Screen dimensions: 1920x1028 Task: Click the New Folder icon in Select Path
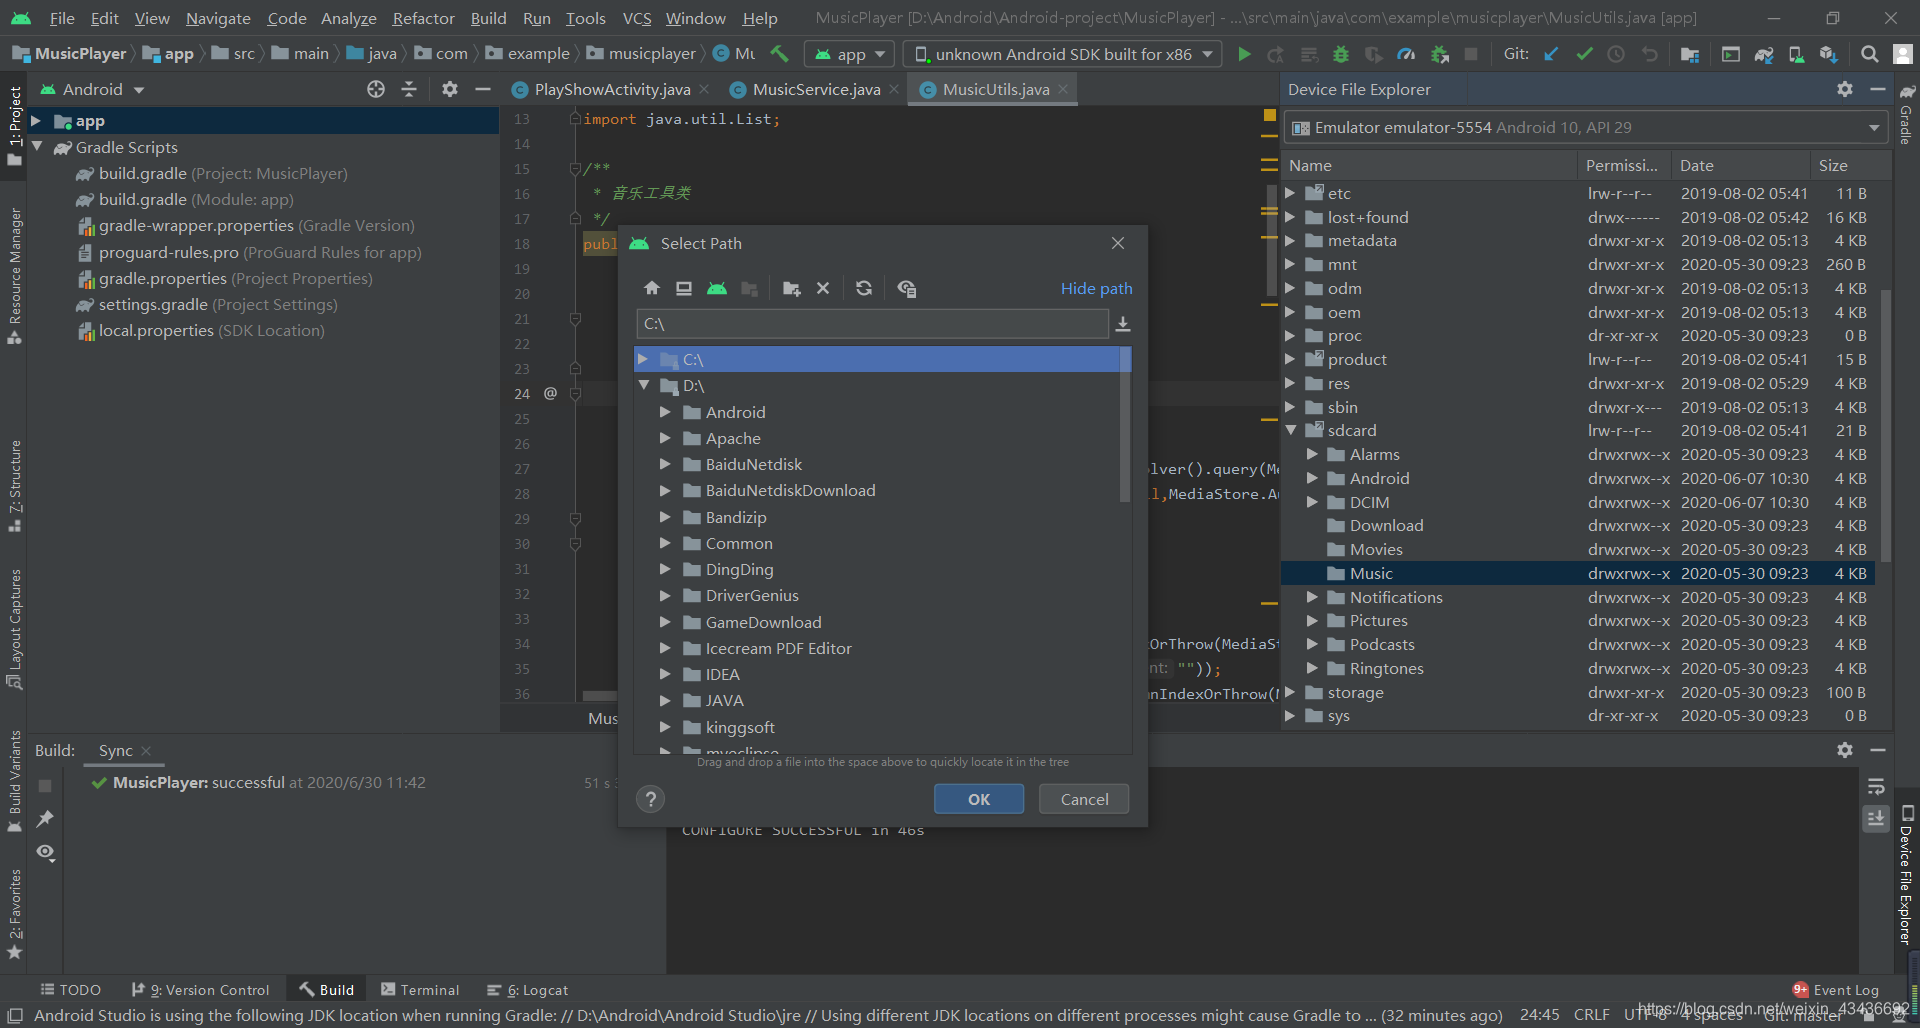pos(791,288)
